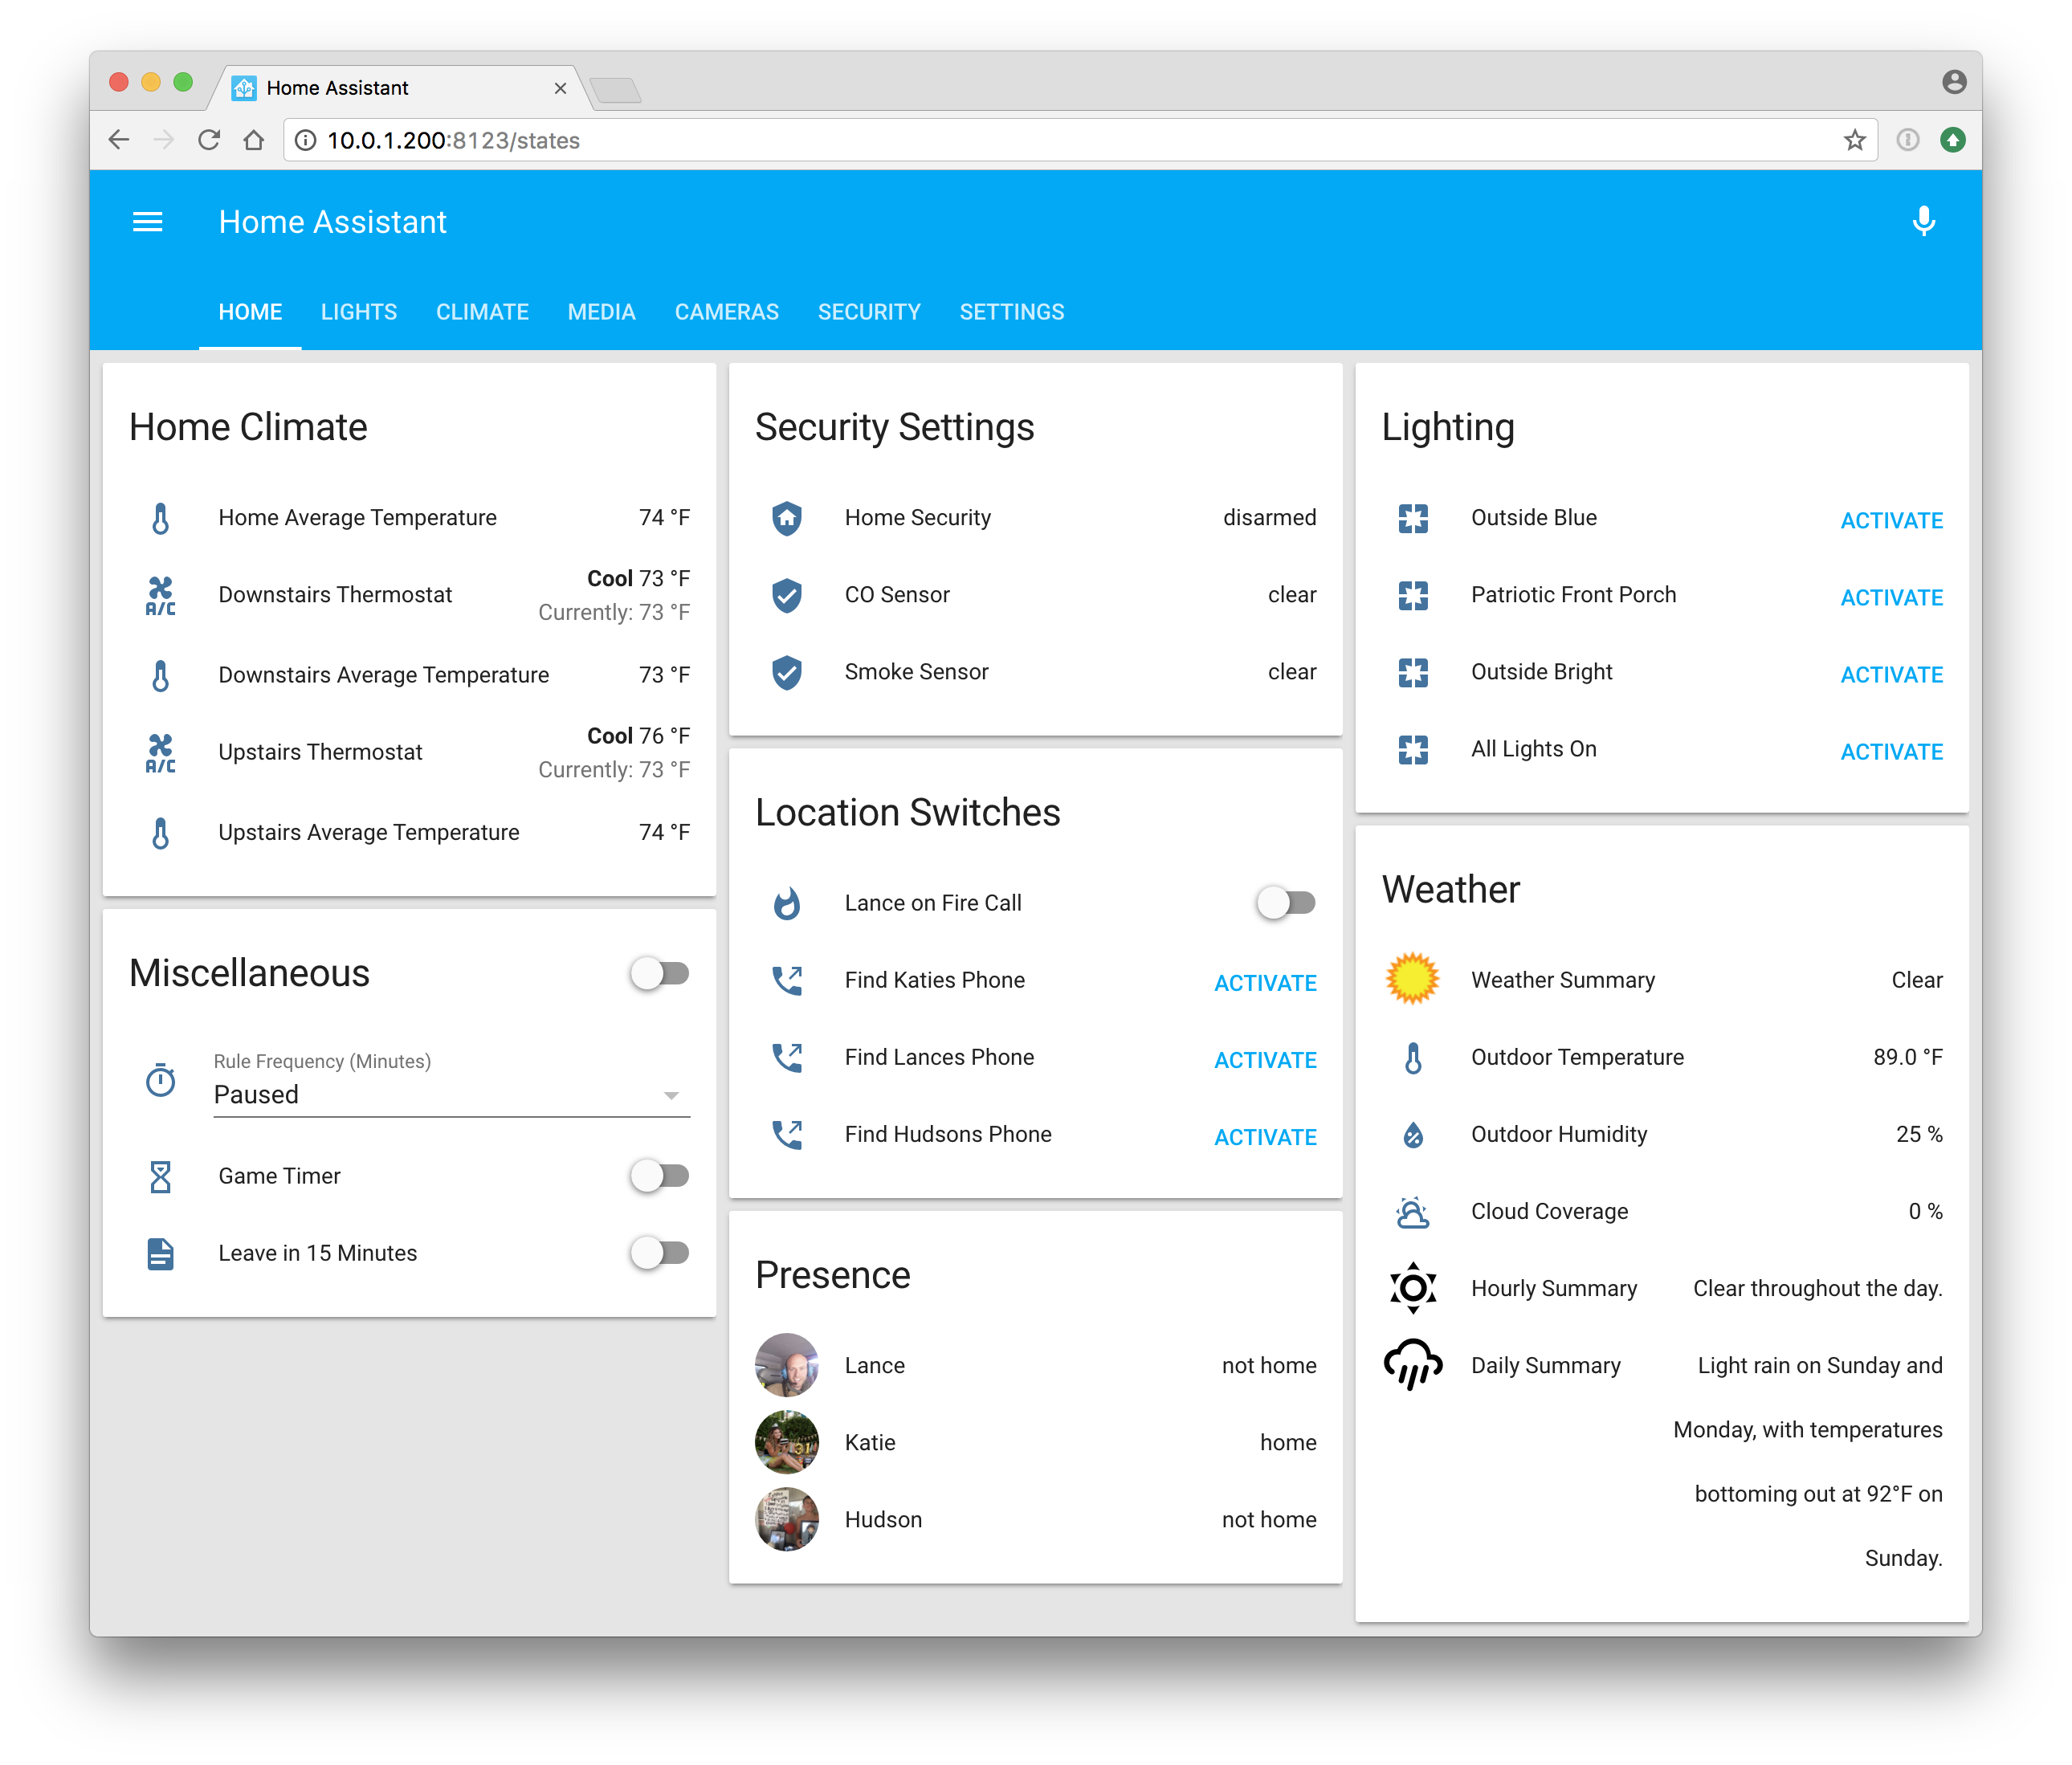This screenshot has height=1765, width=2072.
Task: Open the hamburger sidebar menu
Action: (147, 222)
